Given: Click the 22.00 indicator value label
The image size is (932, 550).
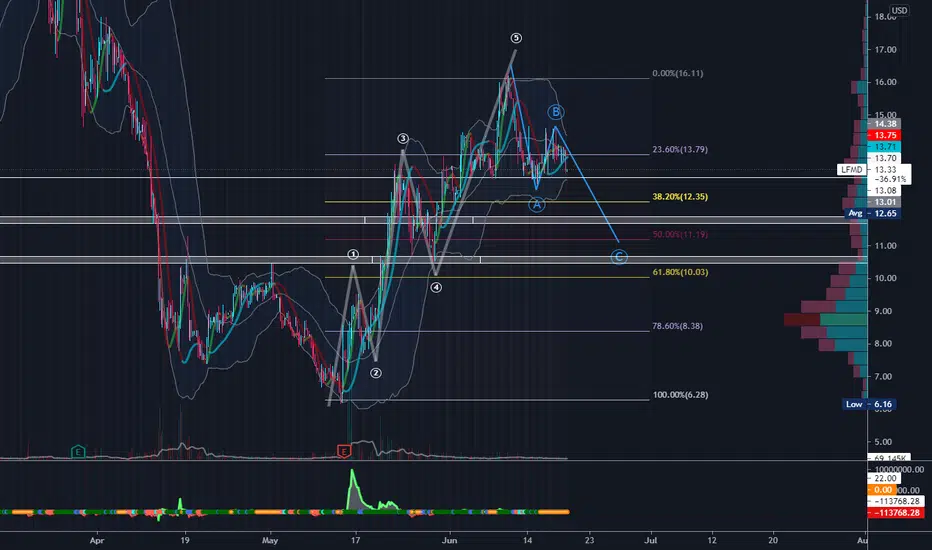Looking at the screenshot, I should (x=884, y=478).
